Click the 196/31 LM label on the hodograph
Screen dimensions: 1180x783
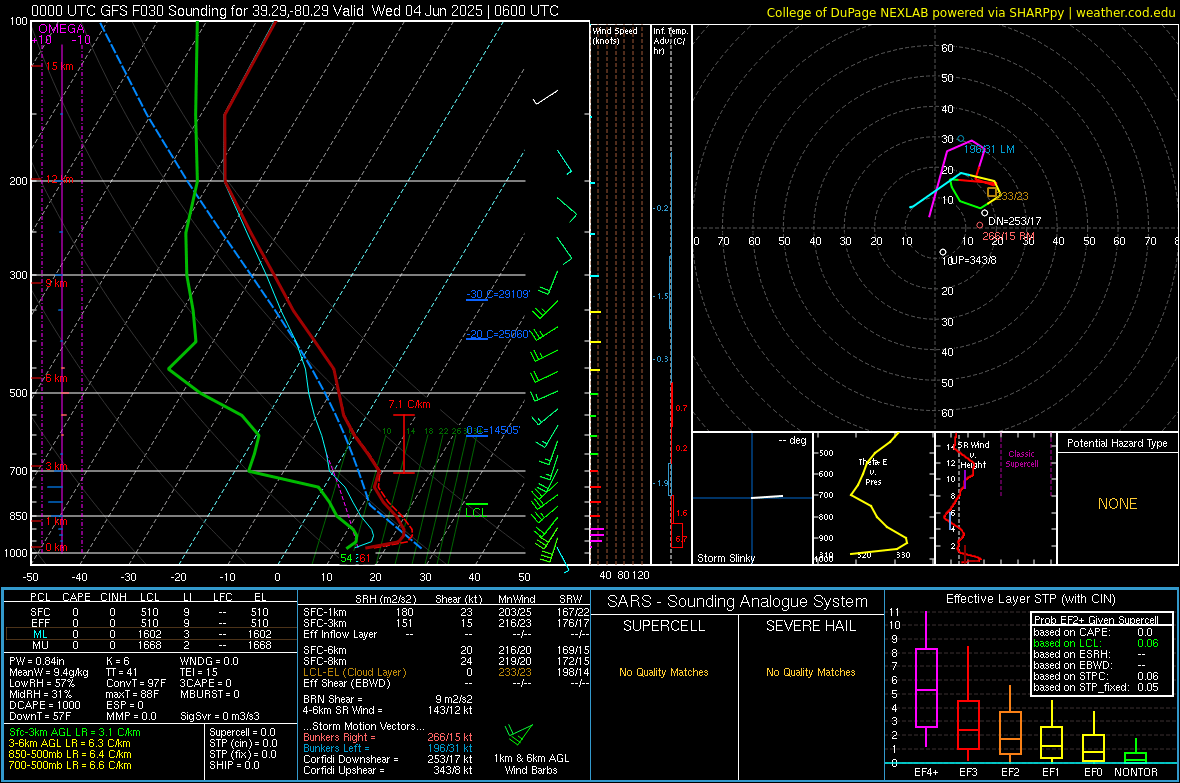989,149
